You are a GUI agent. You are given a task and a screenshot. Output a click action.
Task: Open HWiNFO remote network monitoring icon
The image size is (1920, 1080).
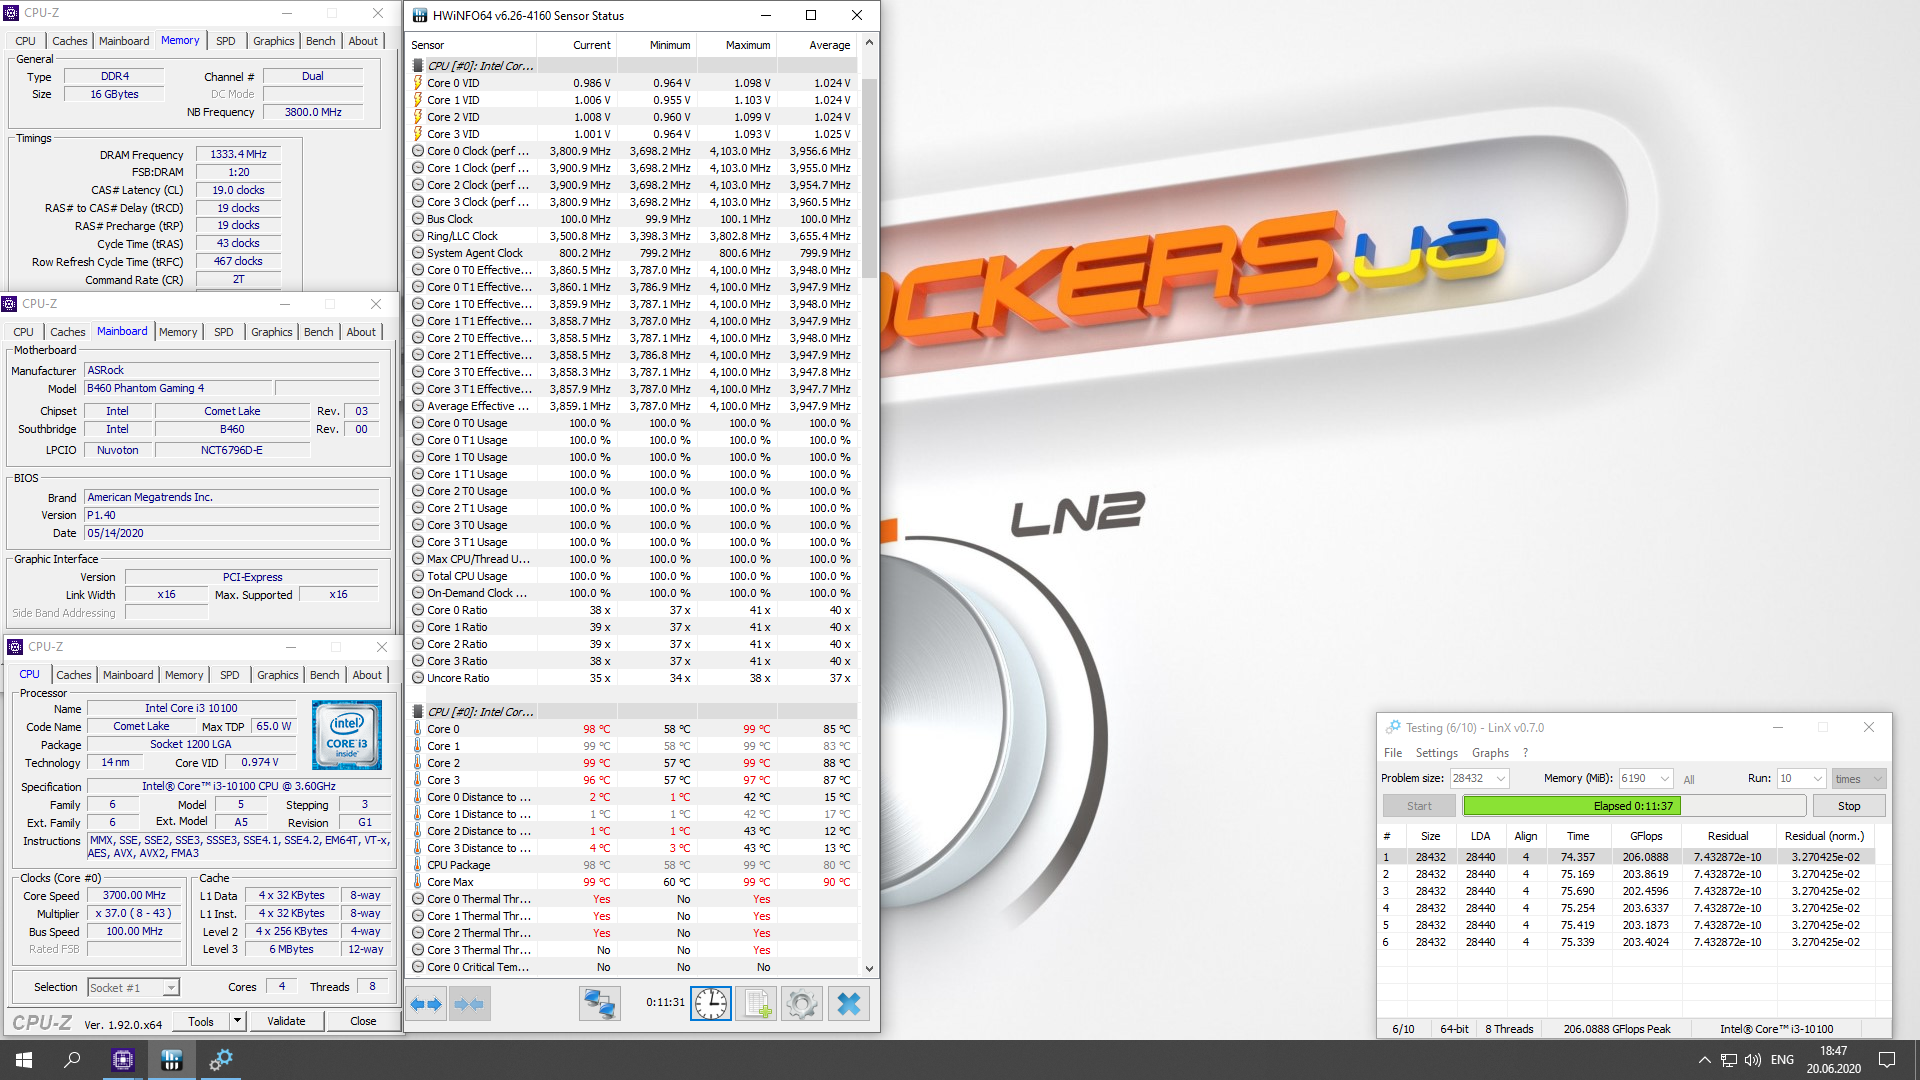click(600, 1004)
